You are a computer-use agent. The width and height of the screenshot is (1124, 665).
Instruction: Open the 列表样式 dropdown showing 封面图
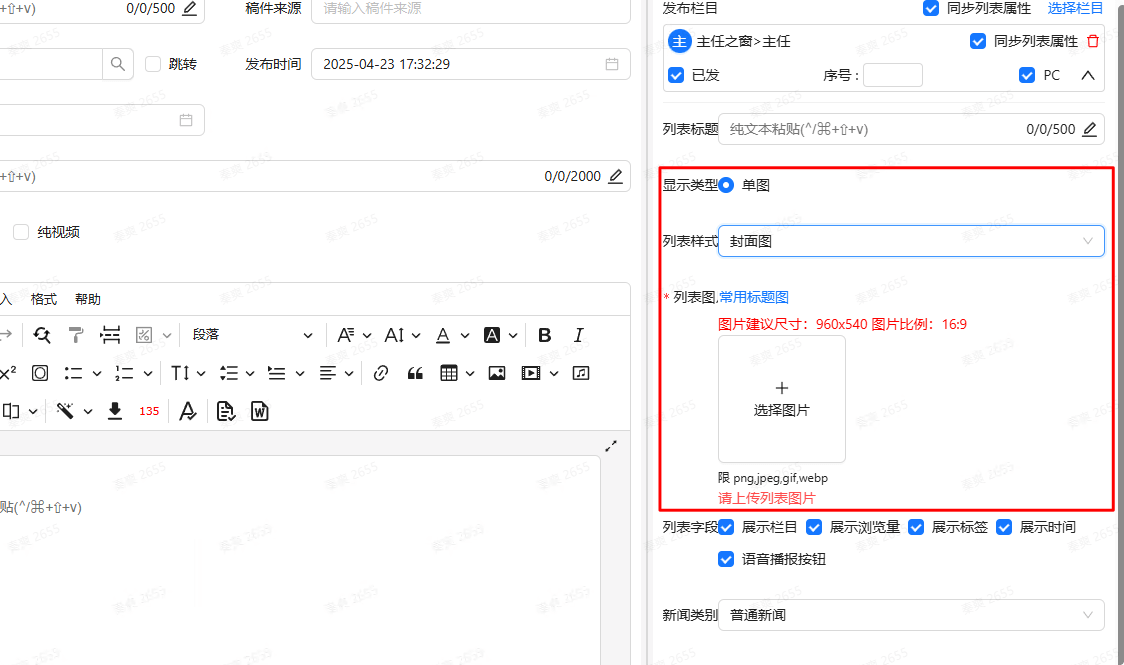click(910, 241)
